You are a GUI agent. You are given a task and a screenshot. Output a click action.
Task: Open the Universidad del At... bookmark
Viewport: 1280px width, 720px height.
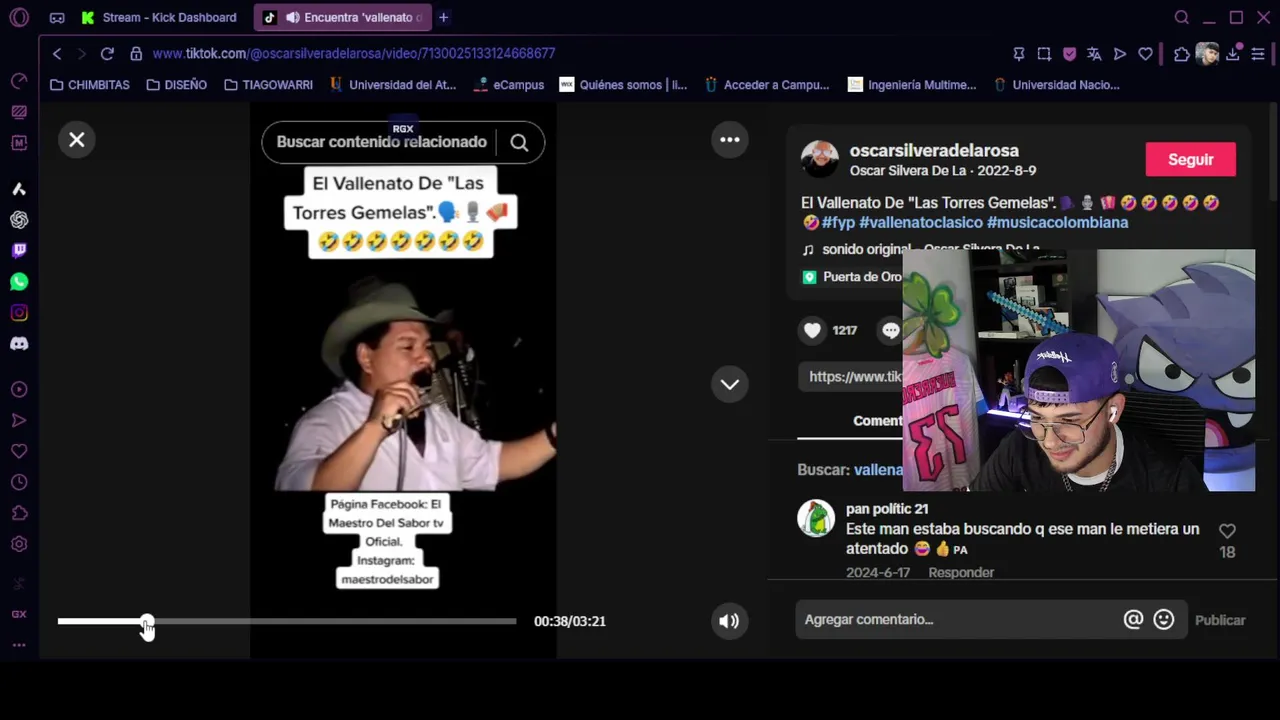point(393,85)
